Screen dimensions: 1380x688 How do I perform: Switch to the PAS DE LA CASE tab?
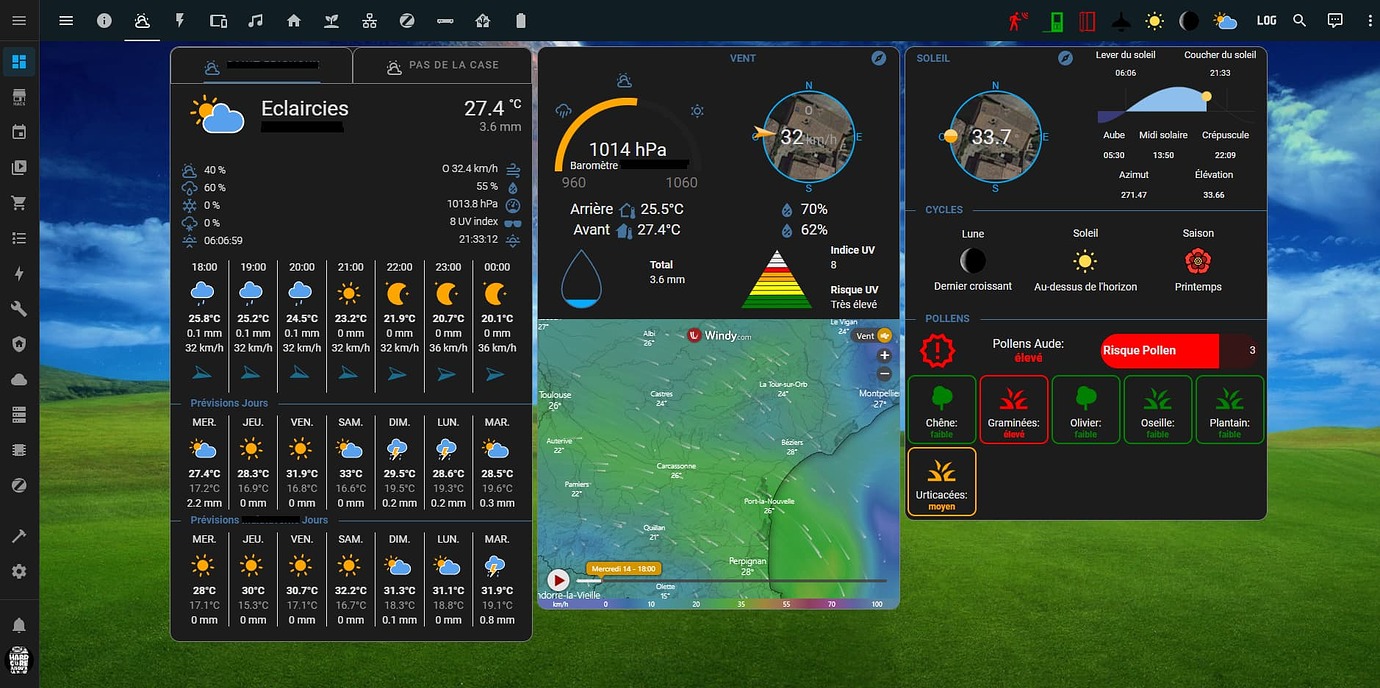tap(441, 64)
